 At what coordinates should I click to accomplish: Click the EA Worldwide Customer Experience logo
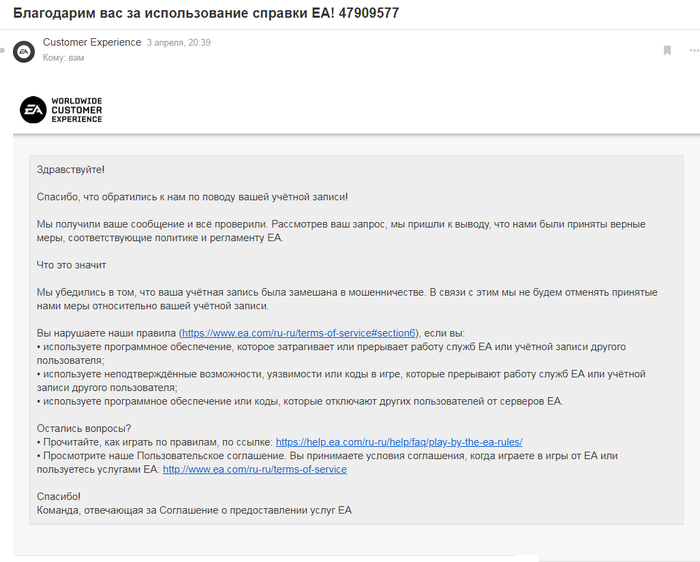point(61,109)
